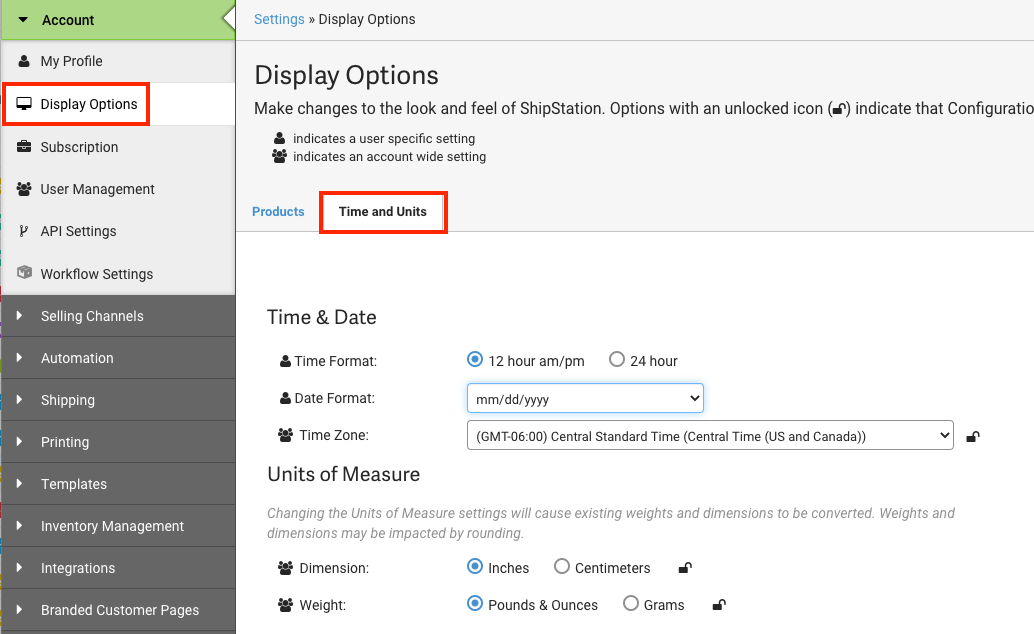1034x634 pixels.
Task: Click the User Management people icon
Action: [x=24, y=189]
